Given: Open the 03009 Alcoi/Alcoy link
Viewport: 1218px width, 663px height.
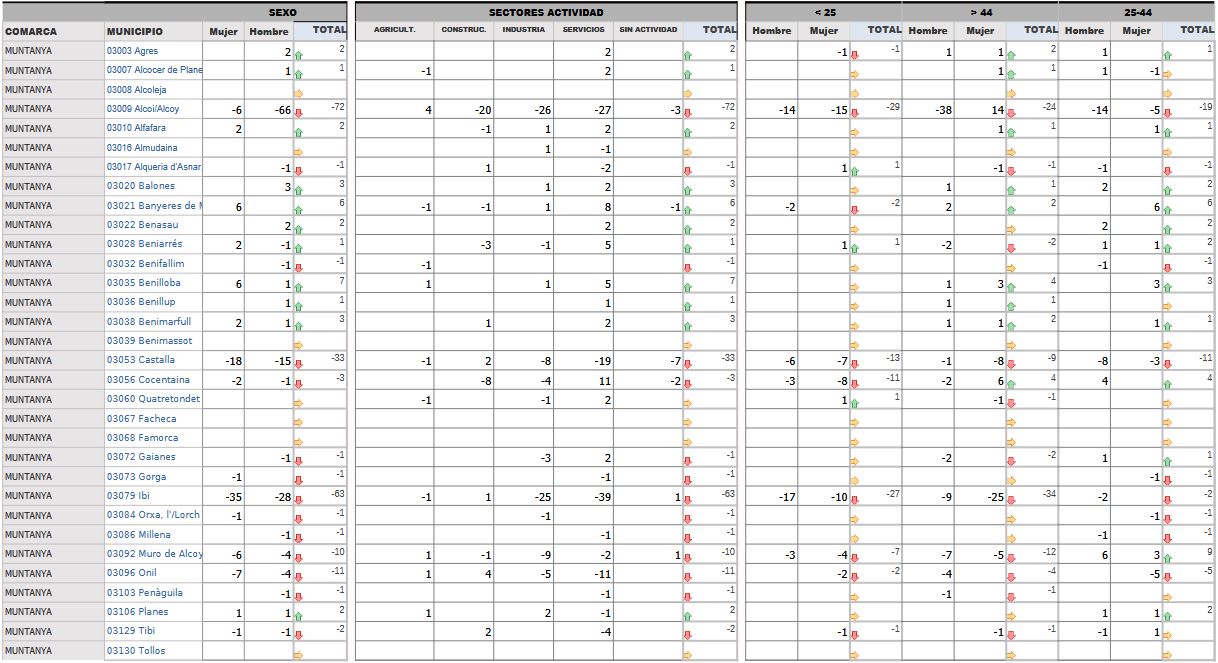Looking at the screenshot, I should 143,109.
